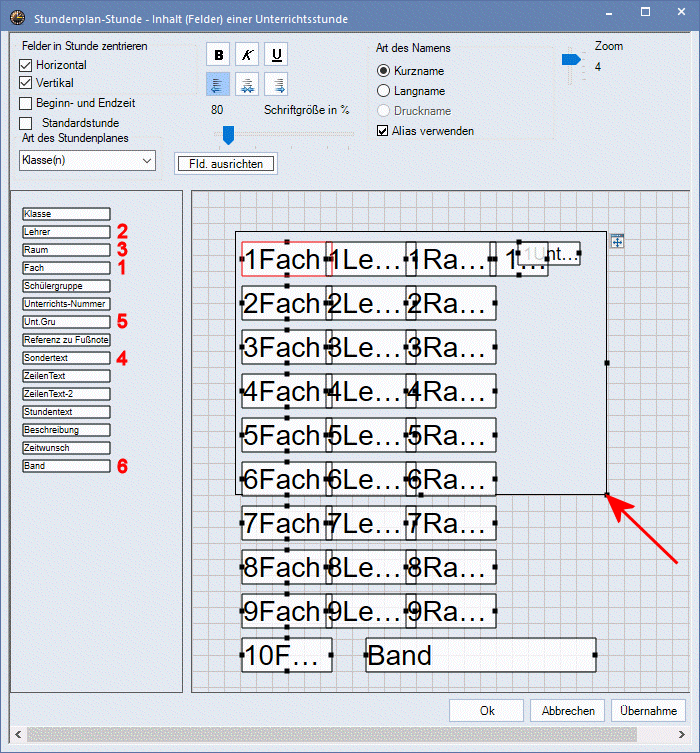Screen dimensions: 700x753
Task: Disable the Alias verwenden checkbox
Action: (x=382, y=130)
